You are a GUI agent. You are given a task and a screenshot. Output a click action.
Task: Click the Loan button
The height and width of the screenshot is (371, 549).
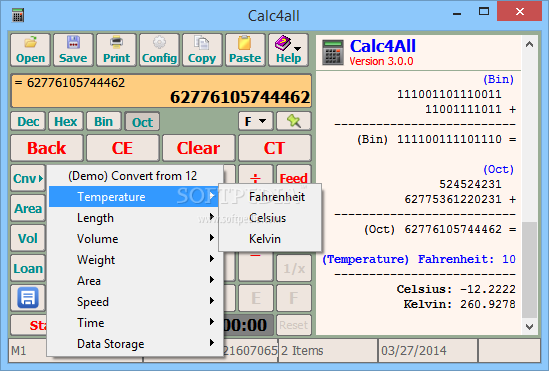tap(28, 268)
